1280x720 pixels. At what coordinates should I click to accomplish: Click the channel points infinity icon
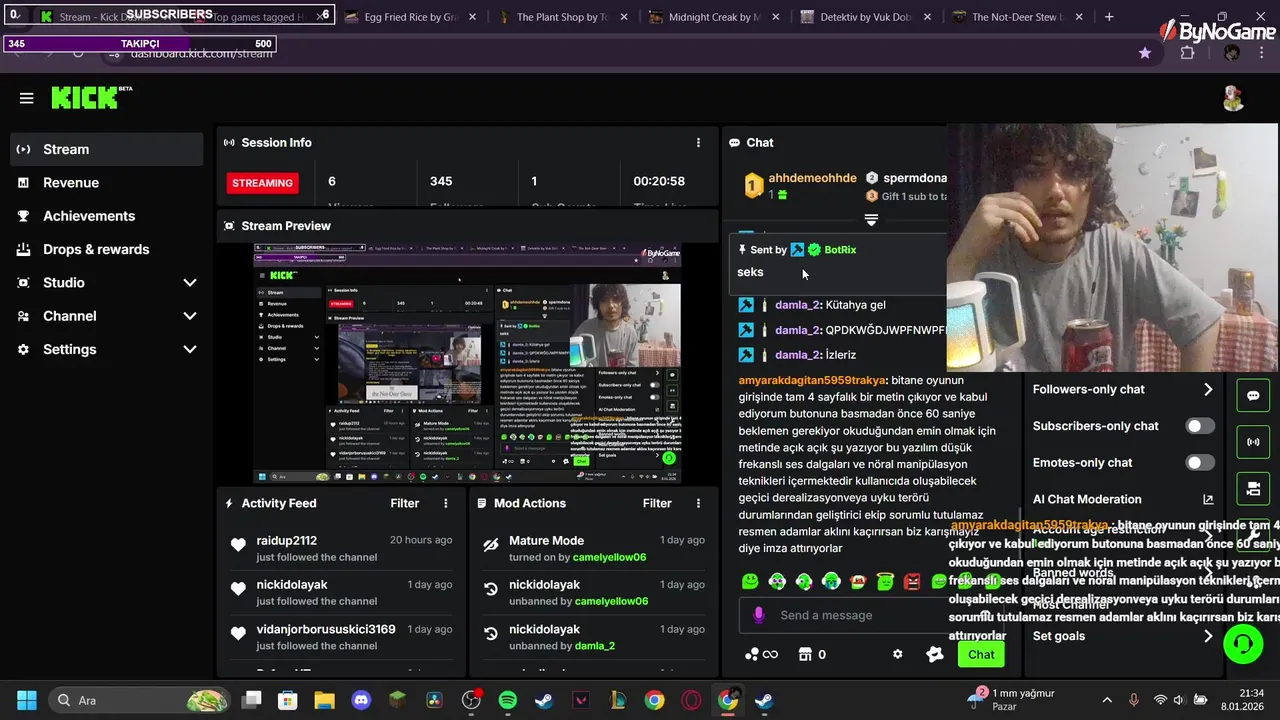tap(761, 654)
